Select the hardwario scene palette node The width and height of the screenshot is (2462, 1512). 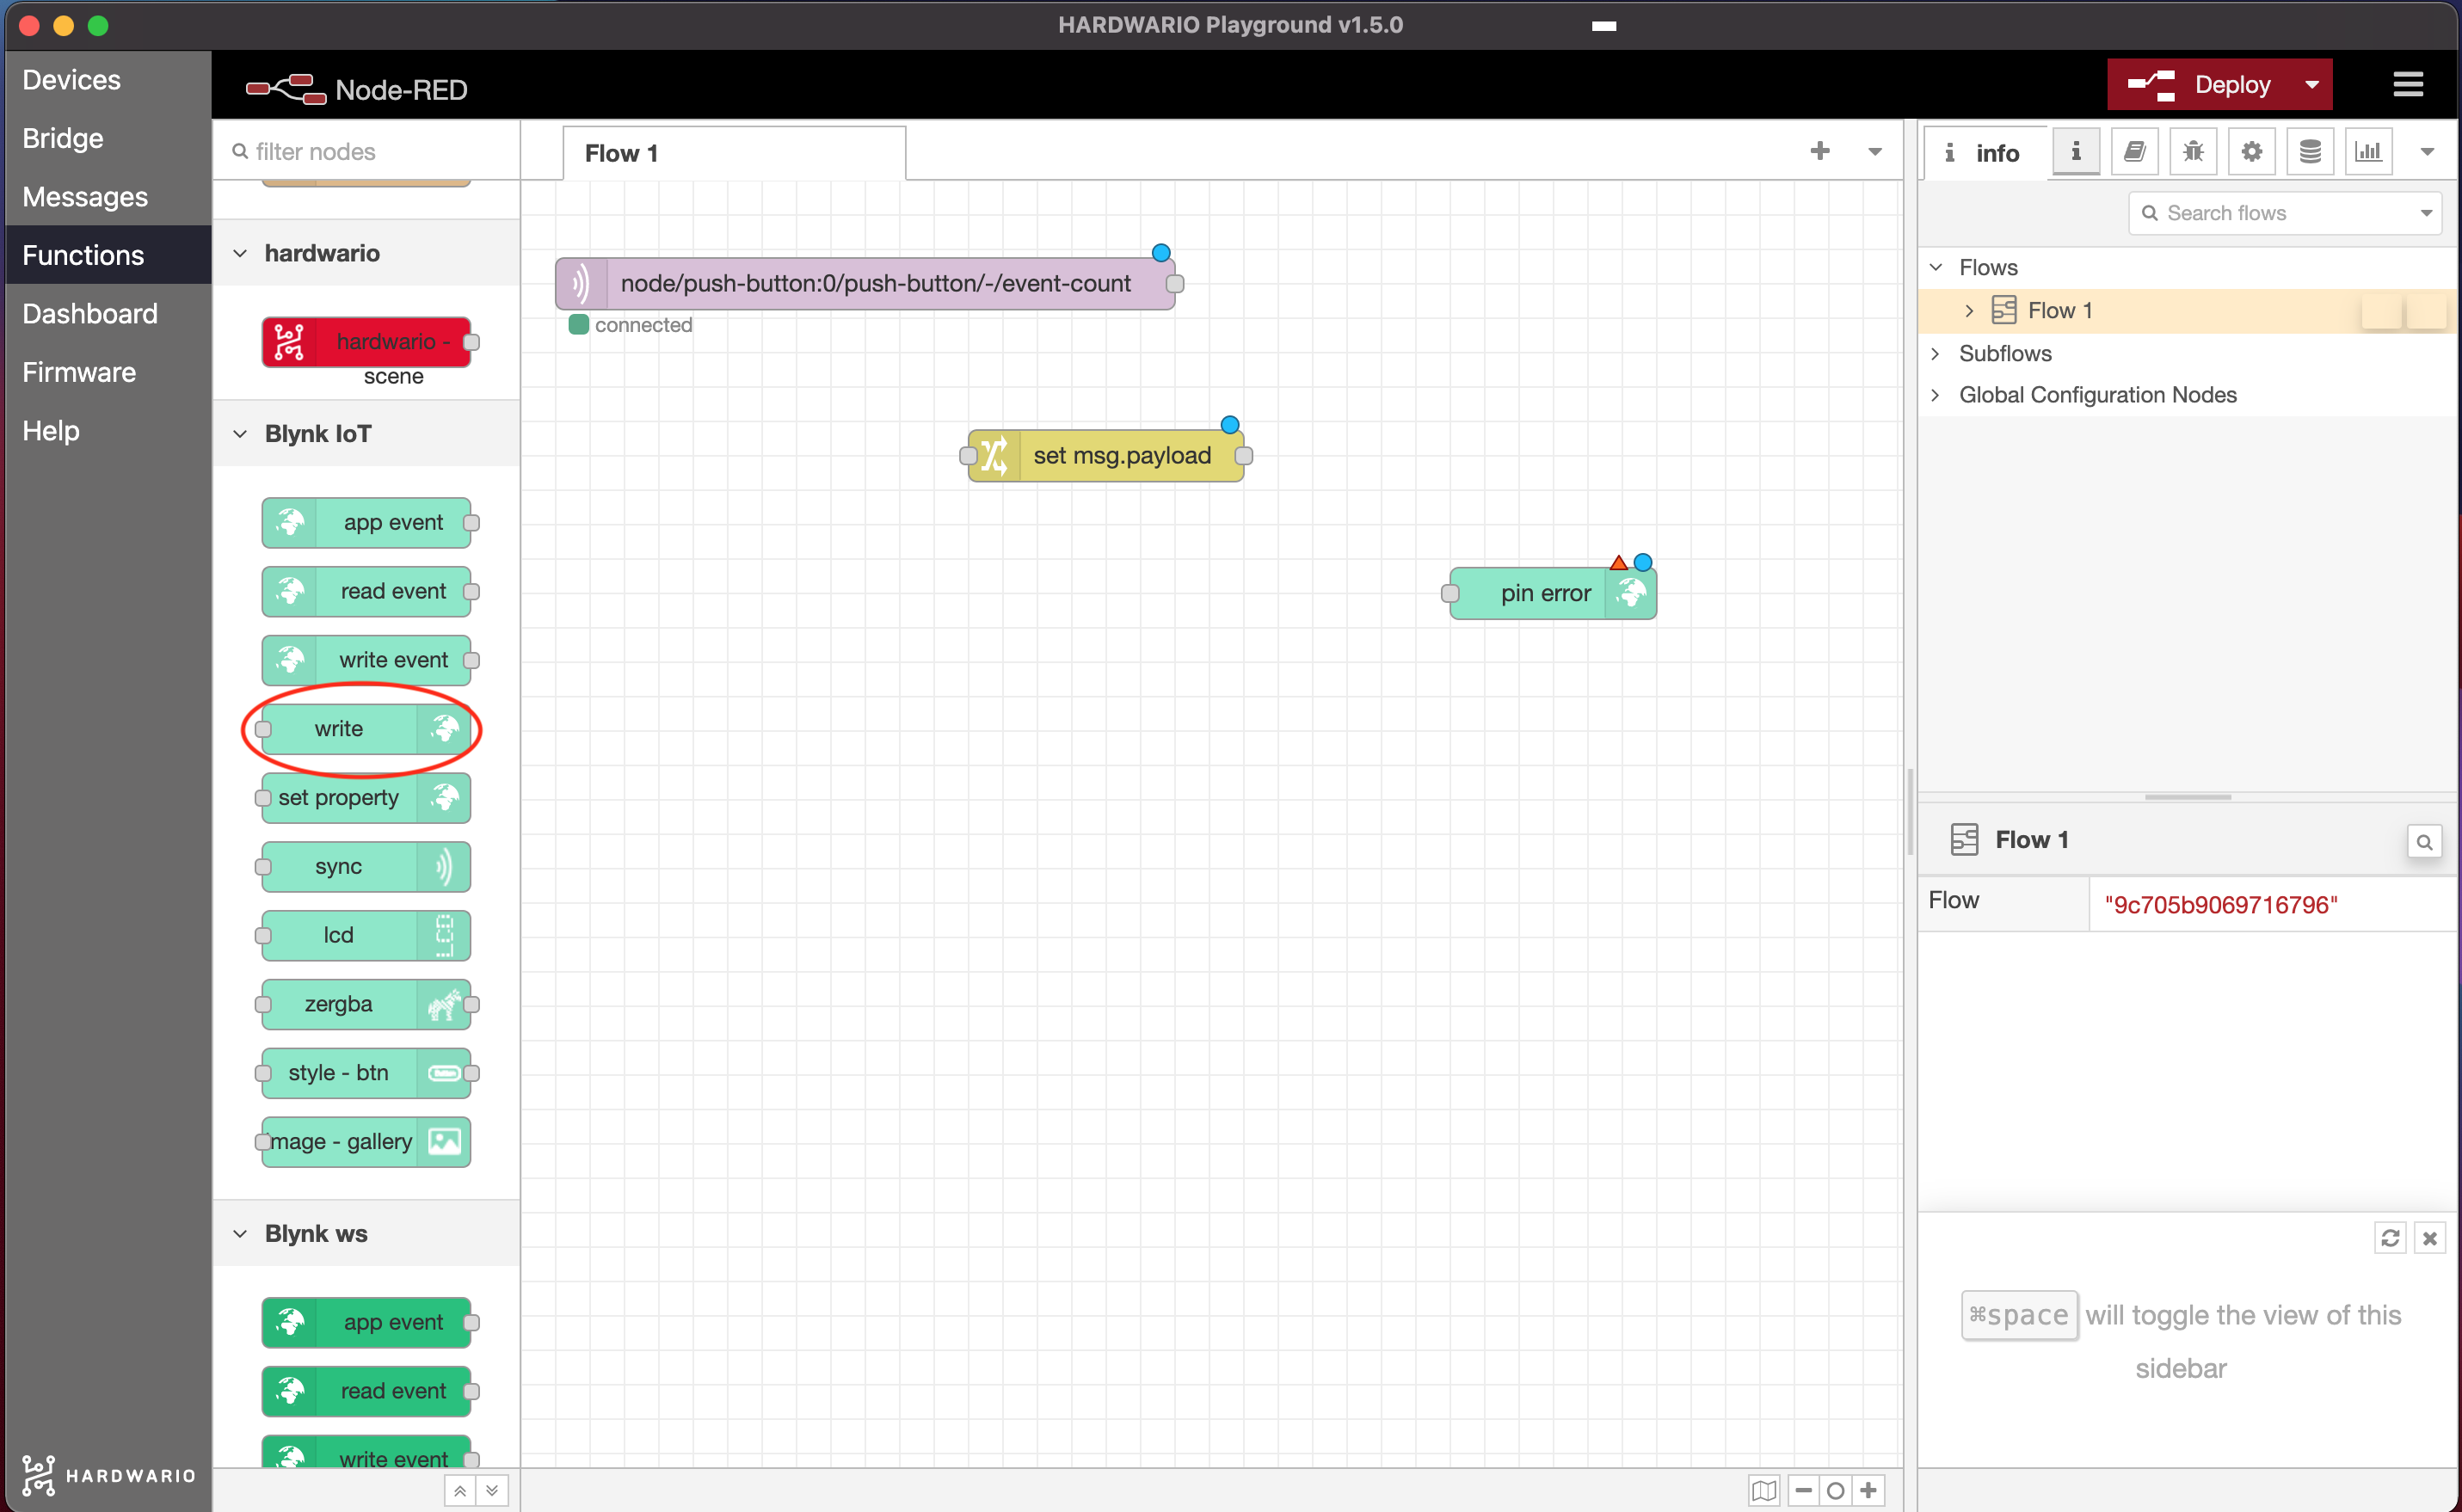[366, 343]
